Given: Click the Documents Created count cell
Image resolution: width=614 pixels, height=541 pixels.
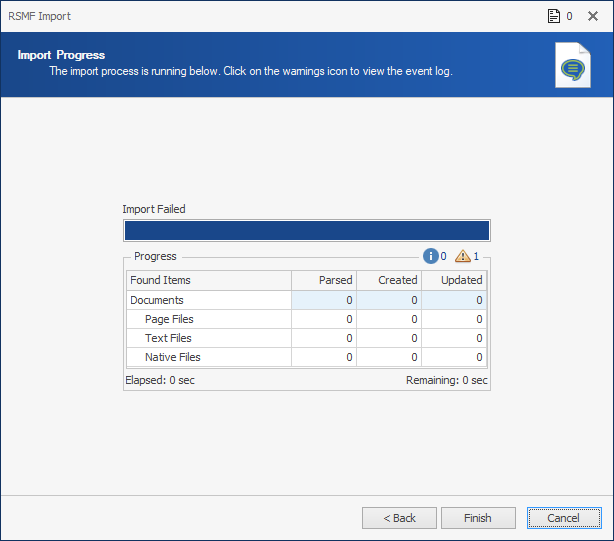Looking at the screenshot, I should coord(389,300).
